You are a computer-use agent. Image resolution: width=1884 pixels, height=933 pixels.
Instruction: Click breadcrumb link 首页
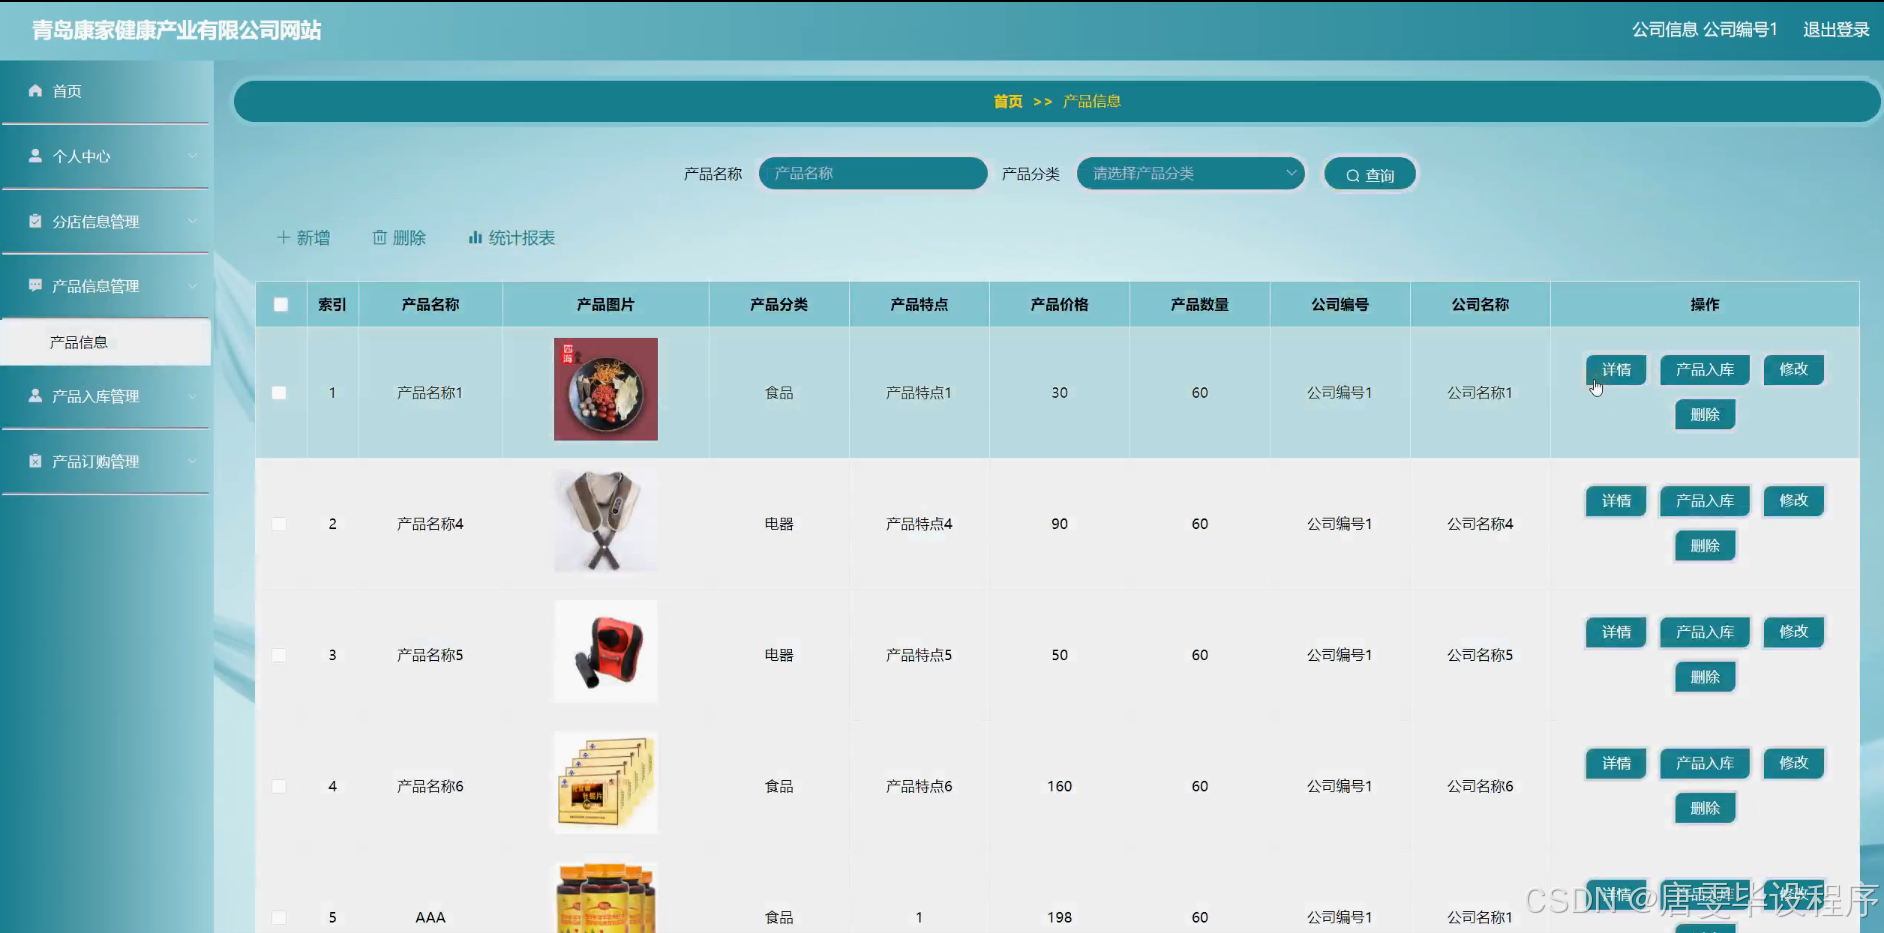pyautogui.click(x=1008, y=101)
